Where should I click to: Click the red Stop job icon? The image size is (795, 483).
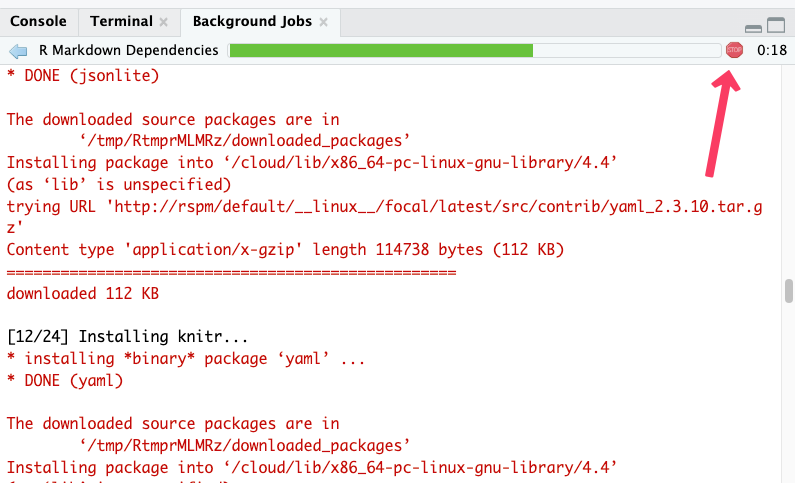735,50
